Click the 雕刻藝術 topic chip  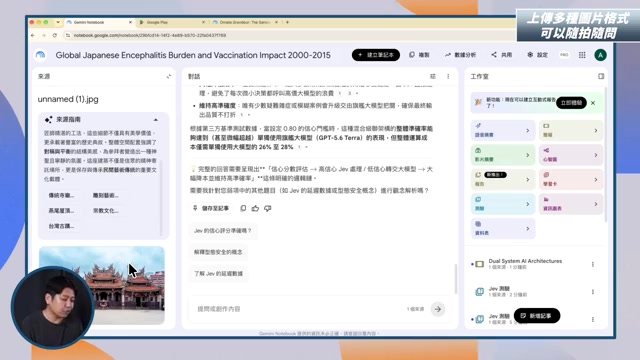coord(105,196)
